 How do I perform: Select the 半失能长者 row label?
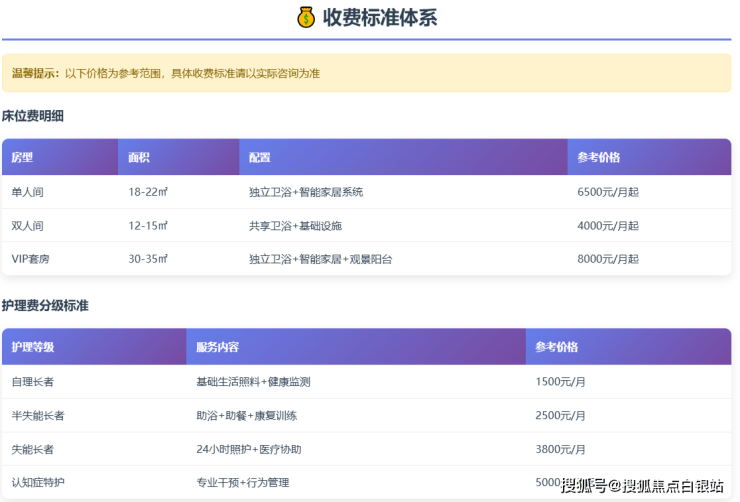tap(38, 415)
